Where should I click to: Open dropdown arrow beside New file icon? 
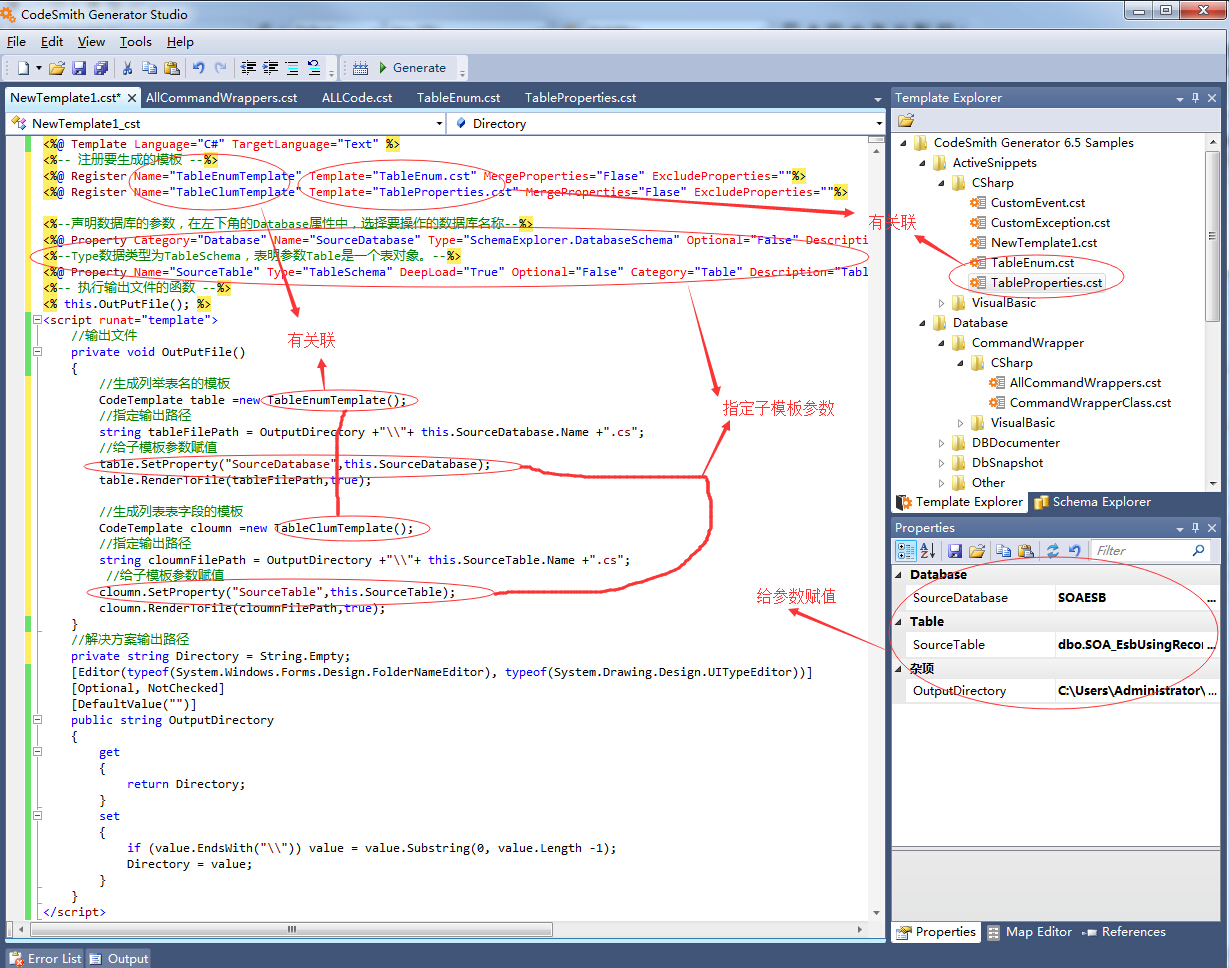click(x=39, y=68)
